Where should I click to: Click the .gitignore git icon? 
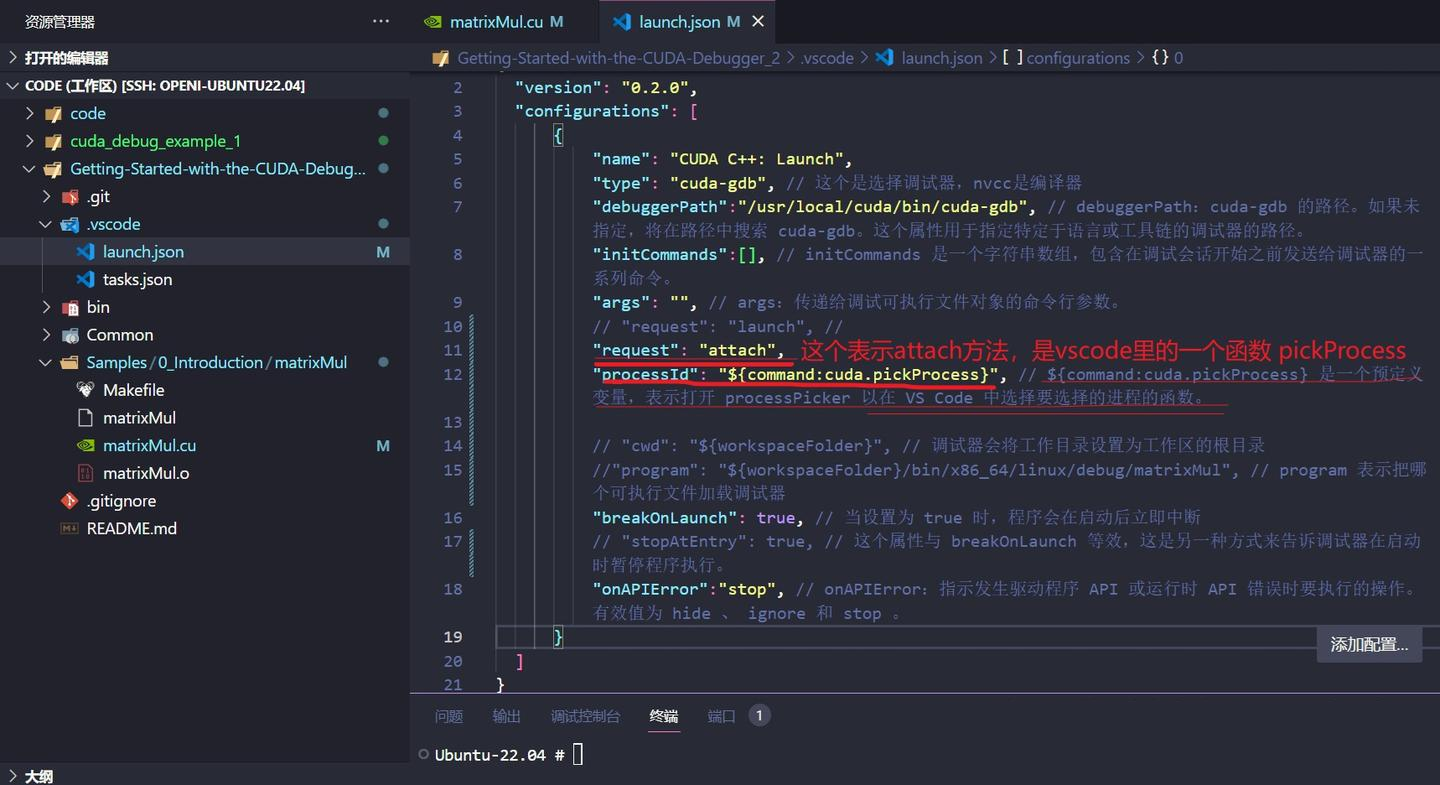(70, 501)
